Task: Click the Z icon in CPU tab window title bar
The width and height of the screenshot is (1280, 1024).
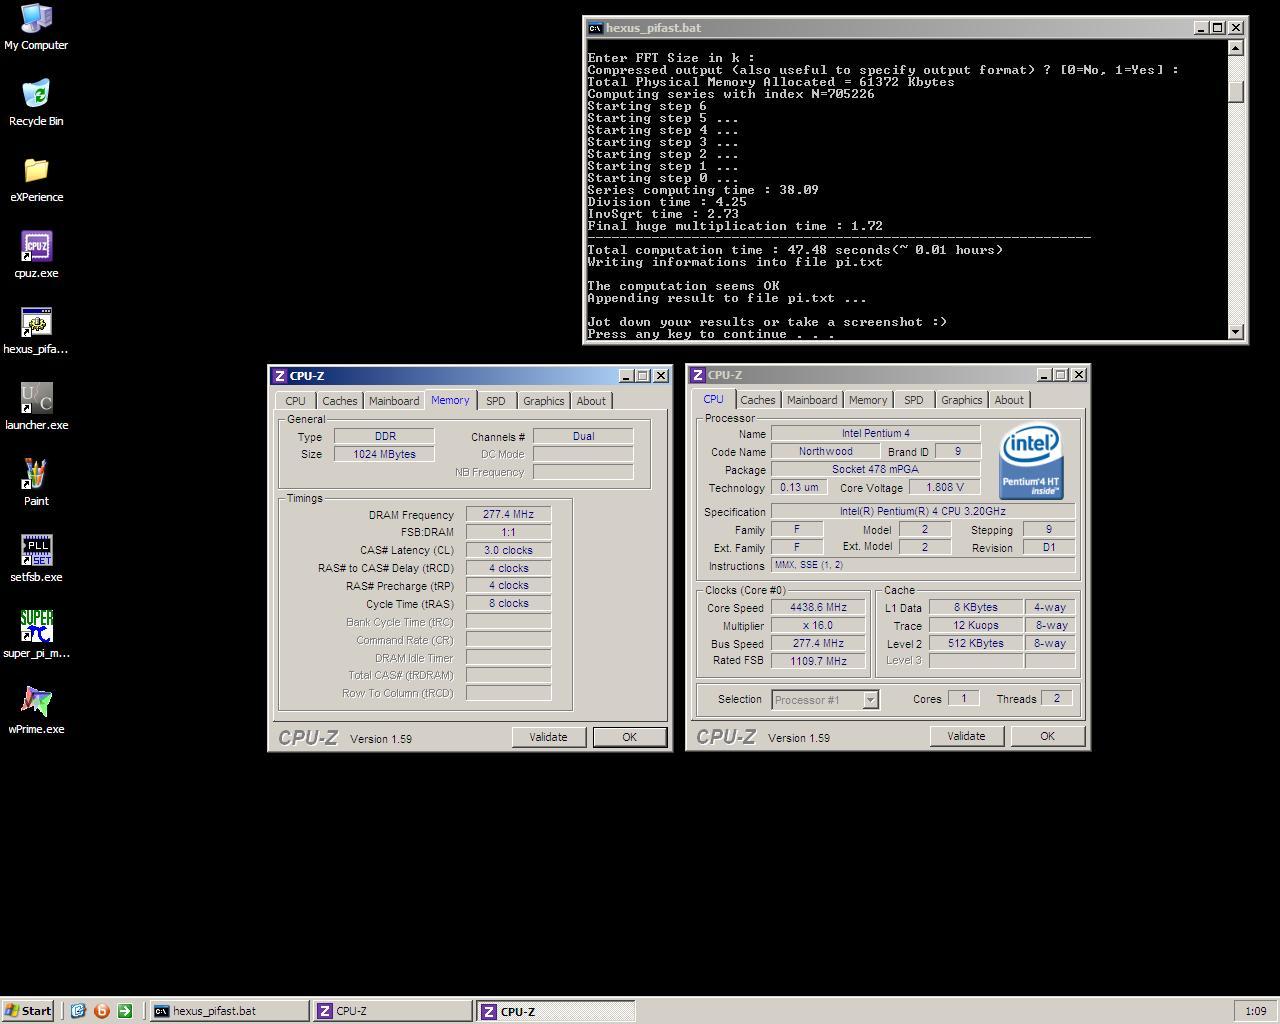Action: 698,375
